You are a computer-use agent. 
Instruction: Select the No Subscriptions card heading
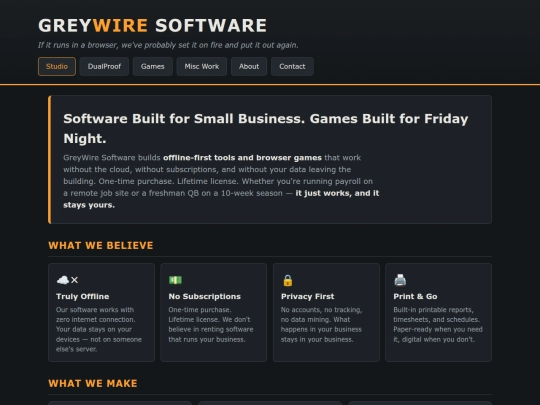(205, 297)
